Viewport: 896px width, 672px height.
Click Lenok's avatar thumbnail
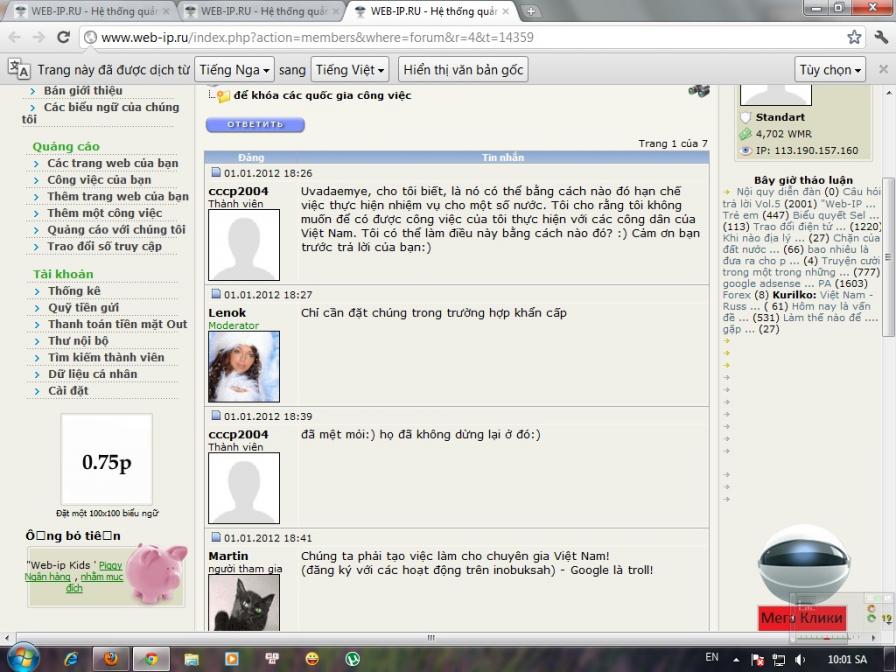pos(243,367)
